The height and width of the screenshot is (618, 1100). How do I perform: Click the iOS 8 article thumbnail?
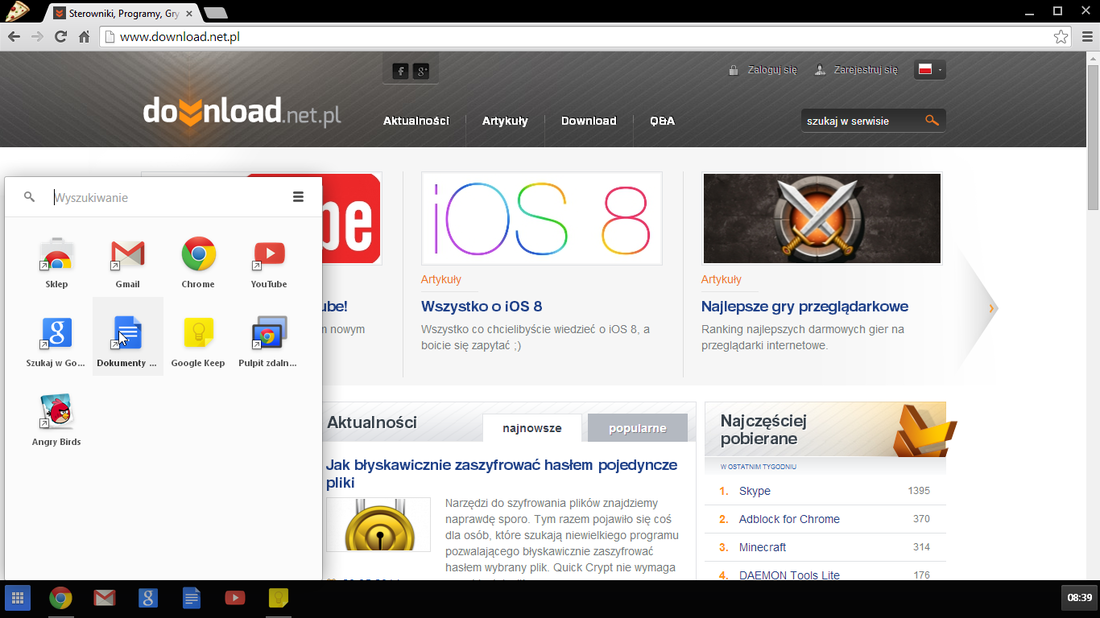(x=542, y=219)
